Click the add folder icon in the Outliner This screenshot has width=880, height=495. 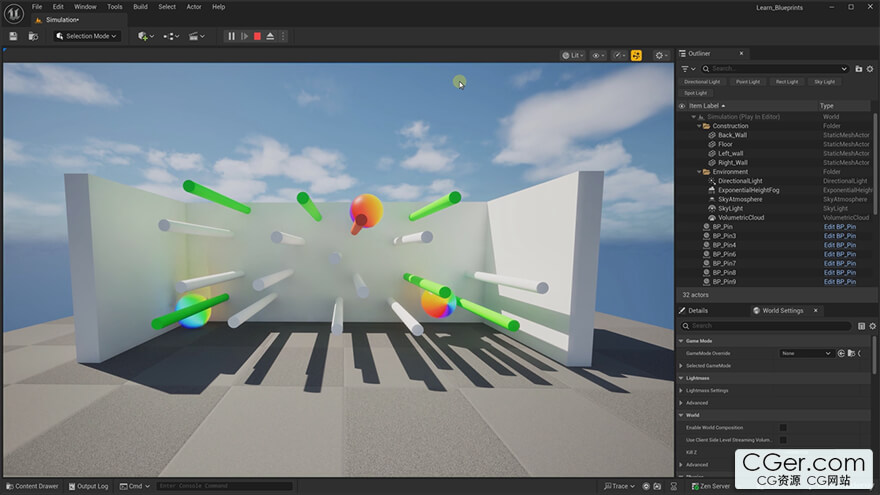pos(859,68)
